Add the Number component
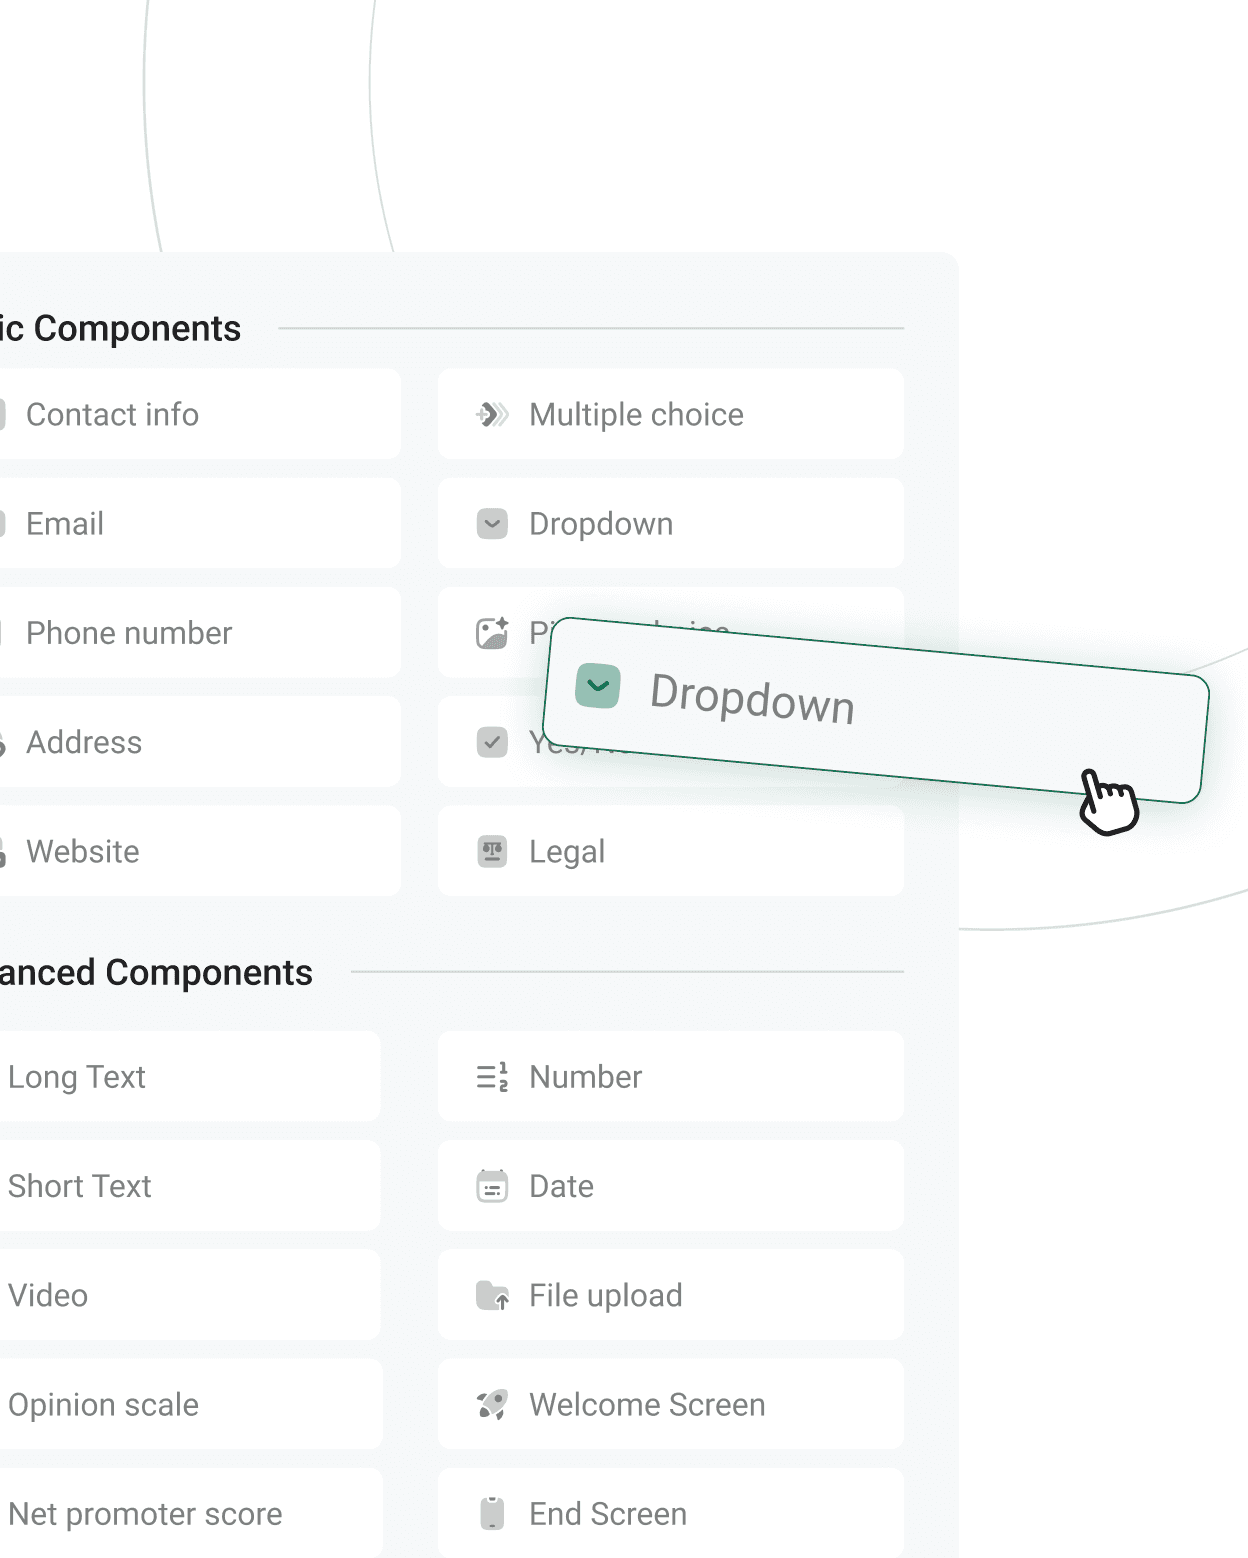This screenshot has height=1558, width=1248. point(671,1076)
